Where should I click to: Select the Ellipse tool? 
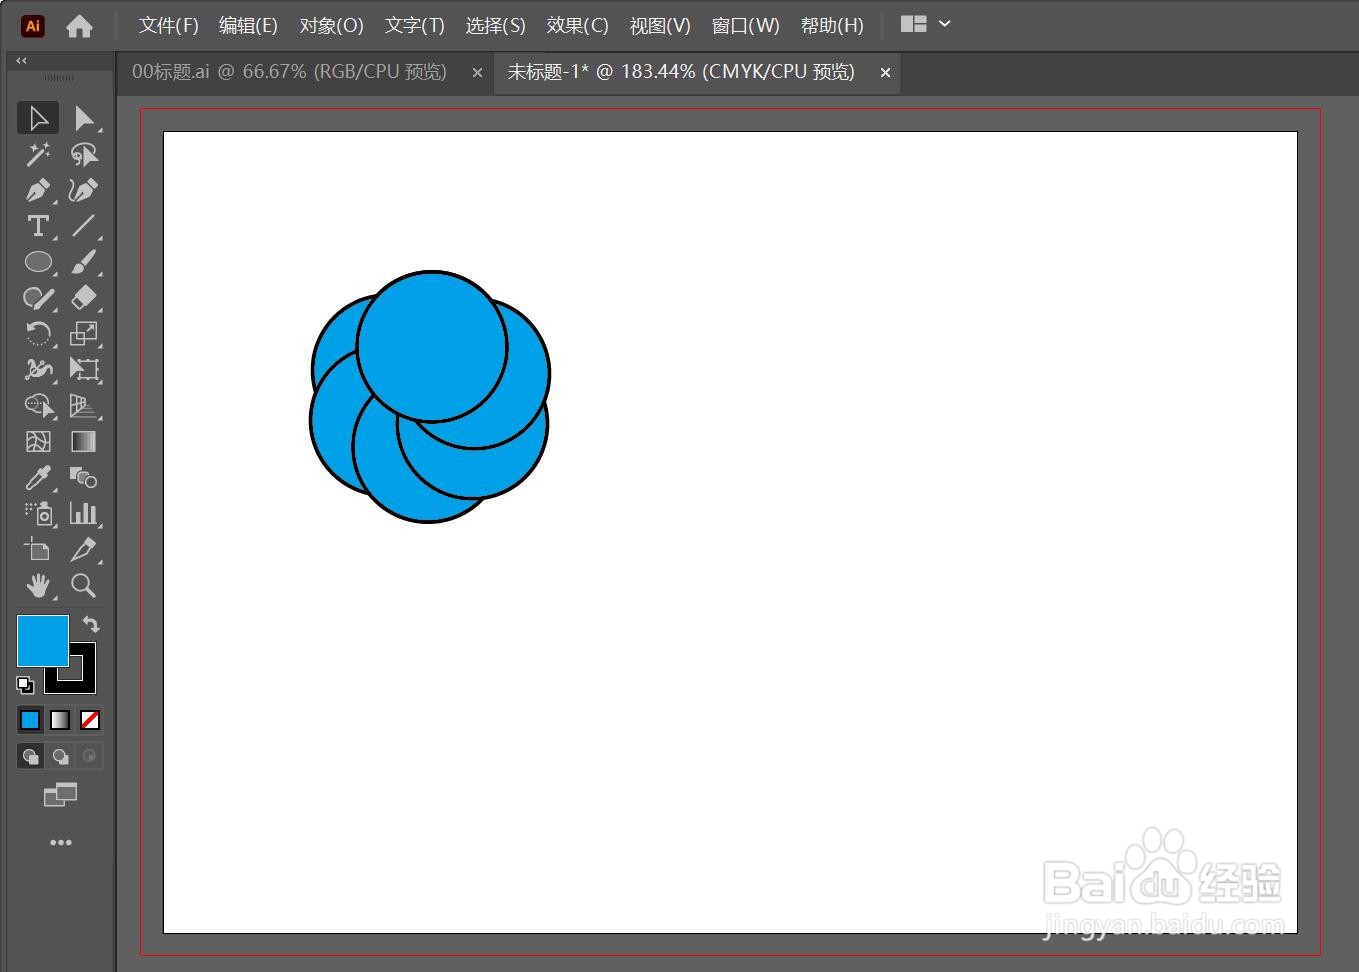pos(38,262)
